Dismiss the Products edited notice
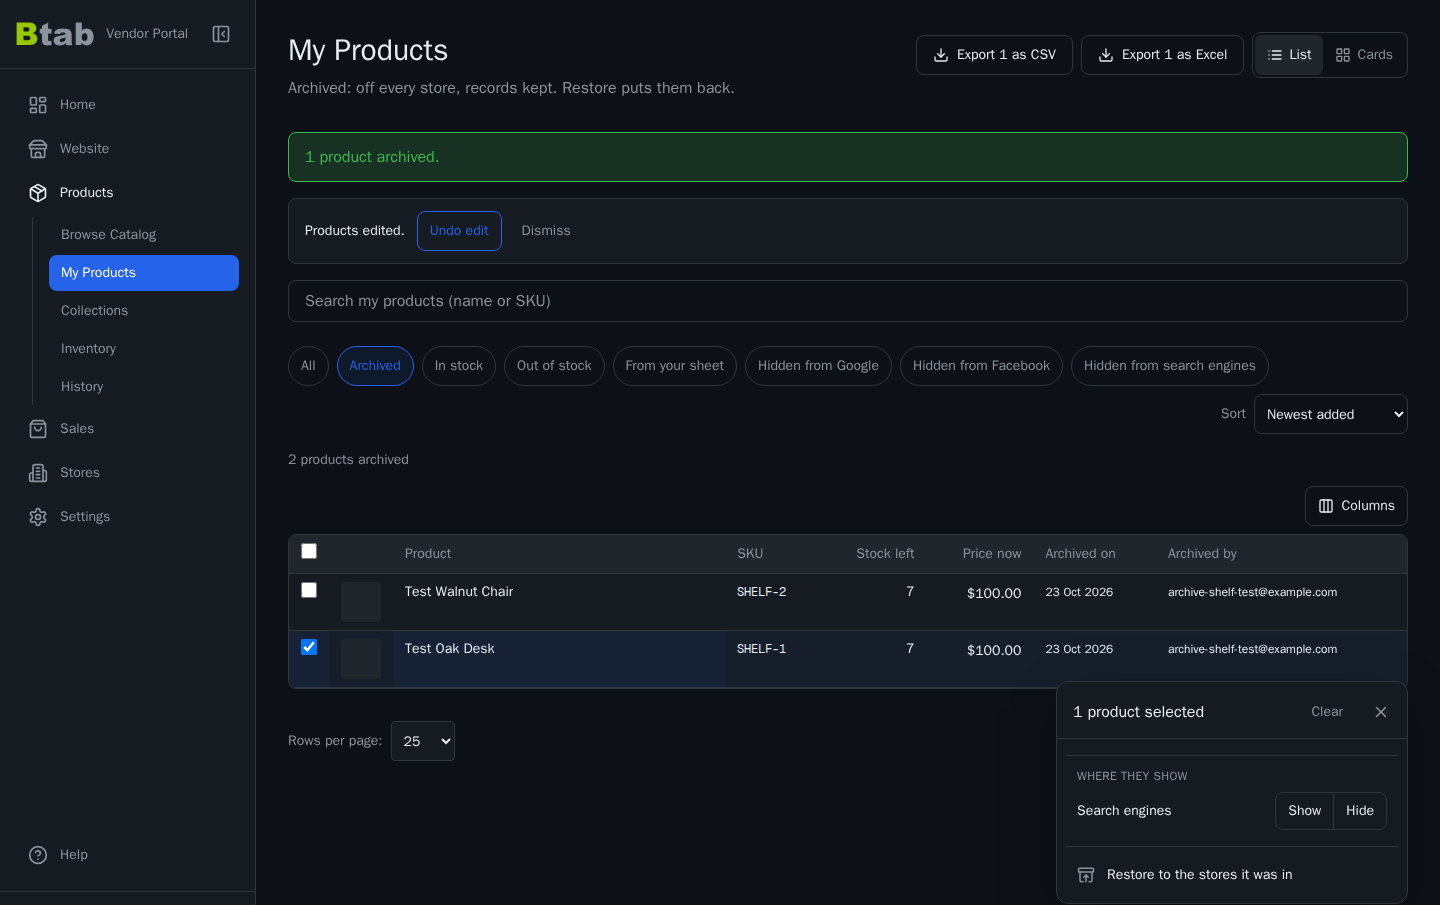Screen dimensions: 1440x905 click(x=546, y=231)
